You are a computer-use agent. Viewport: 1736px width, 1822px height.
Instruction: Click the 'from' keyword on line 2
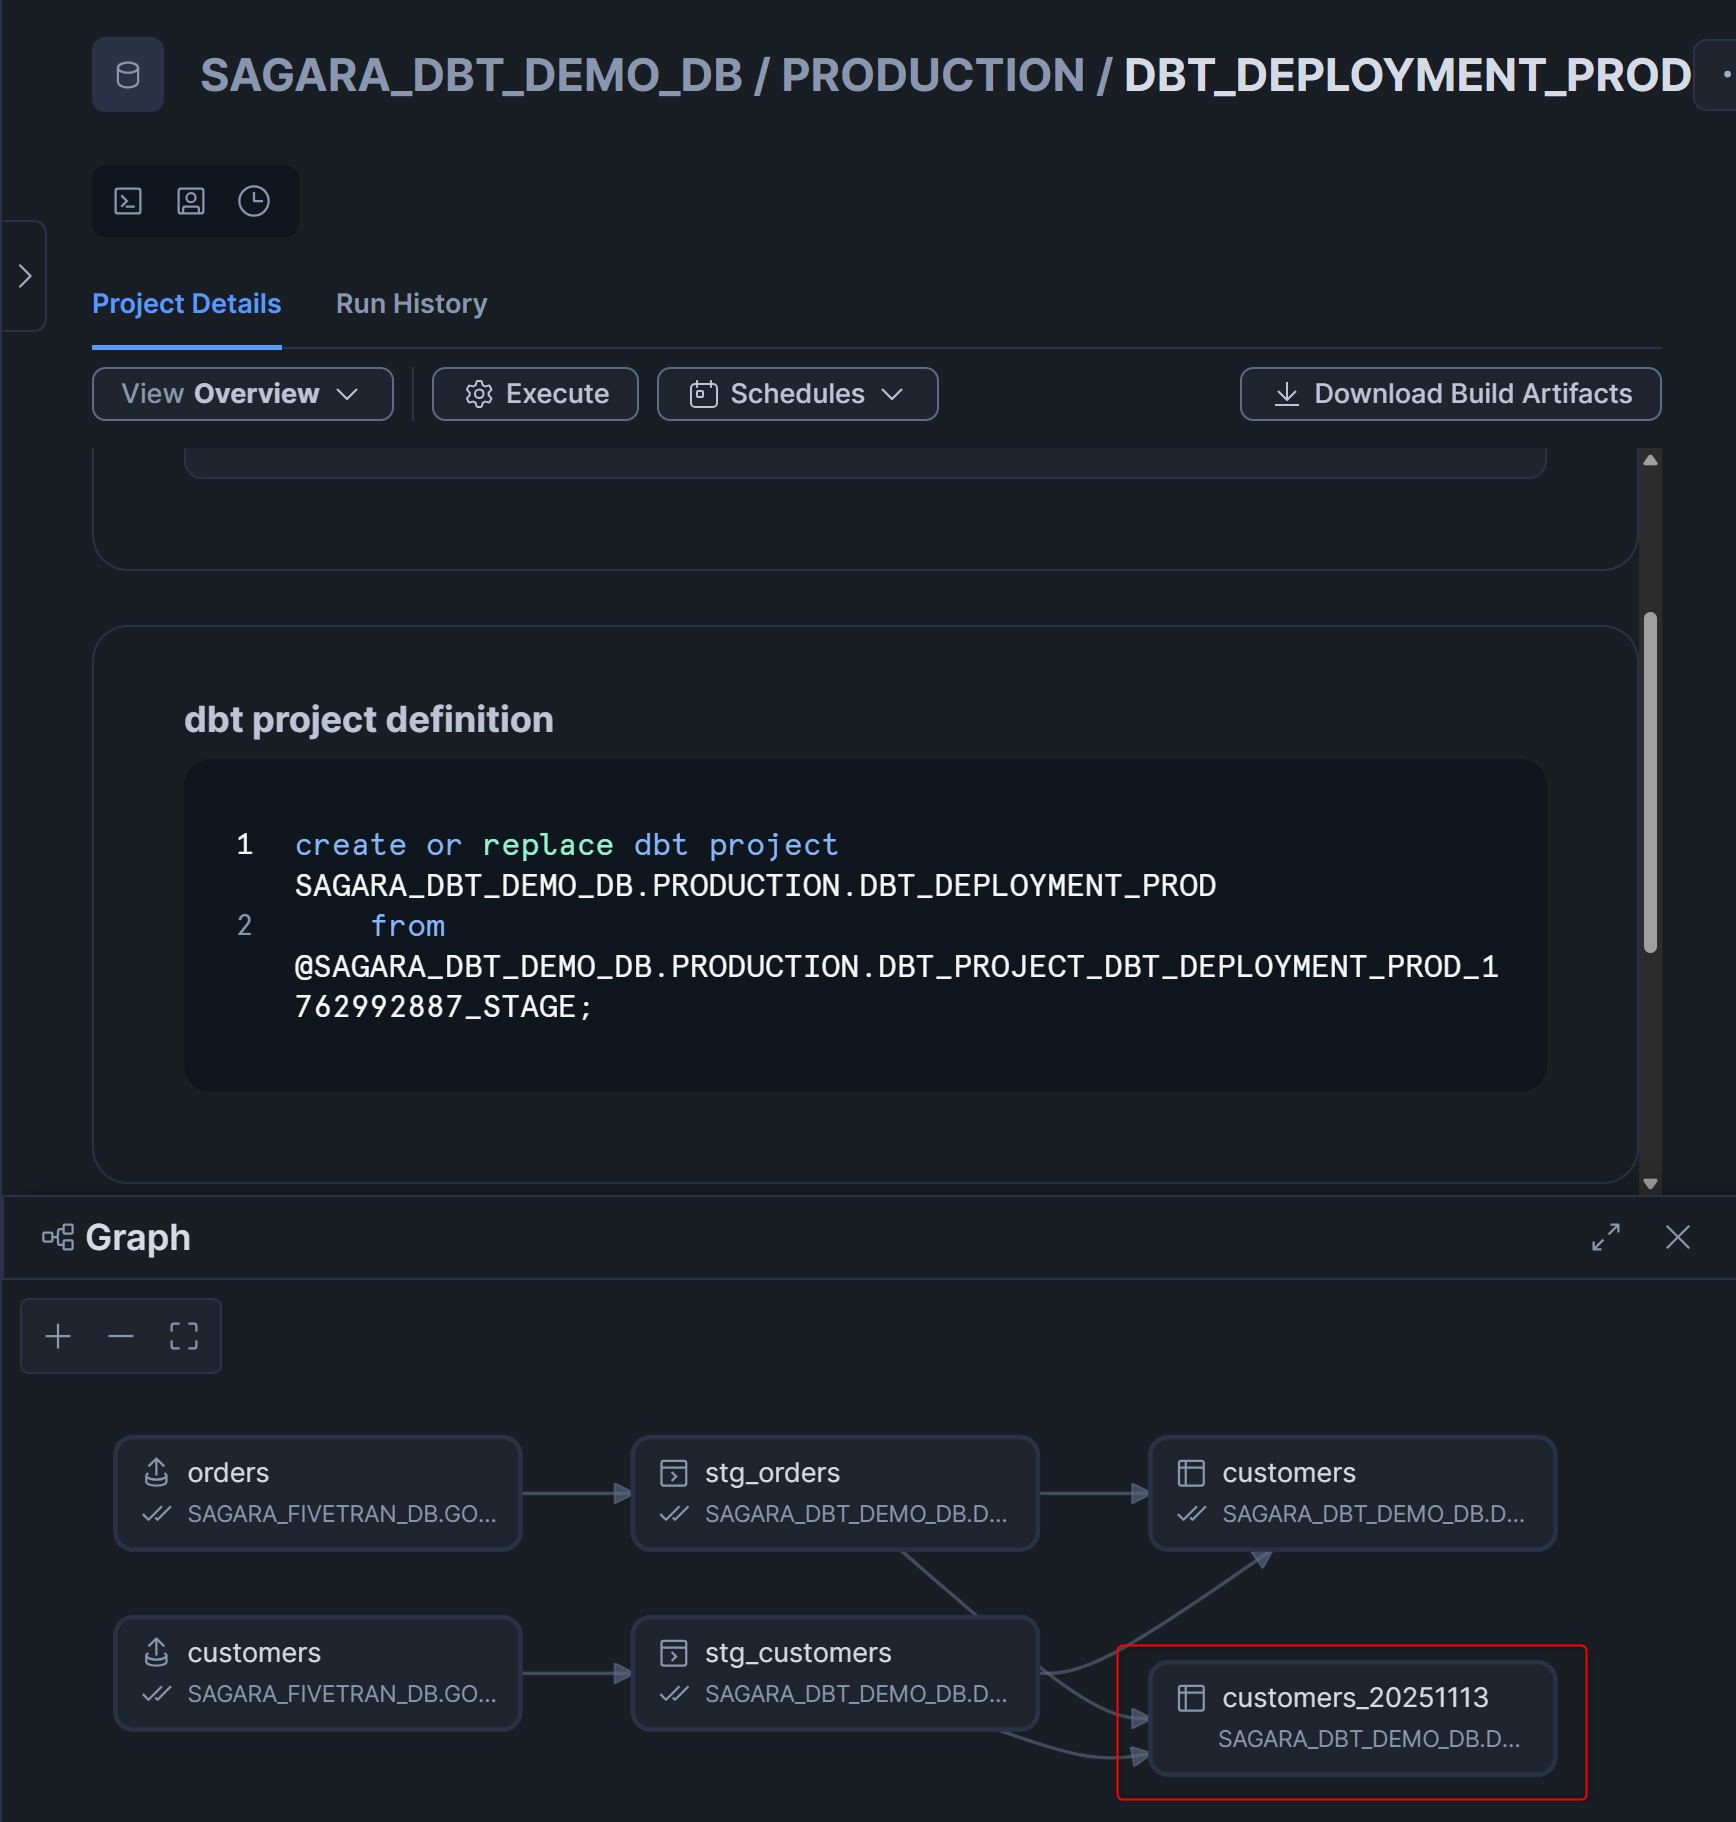coord(408,927)
